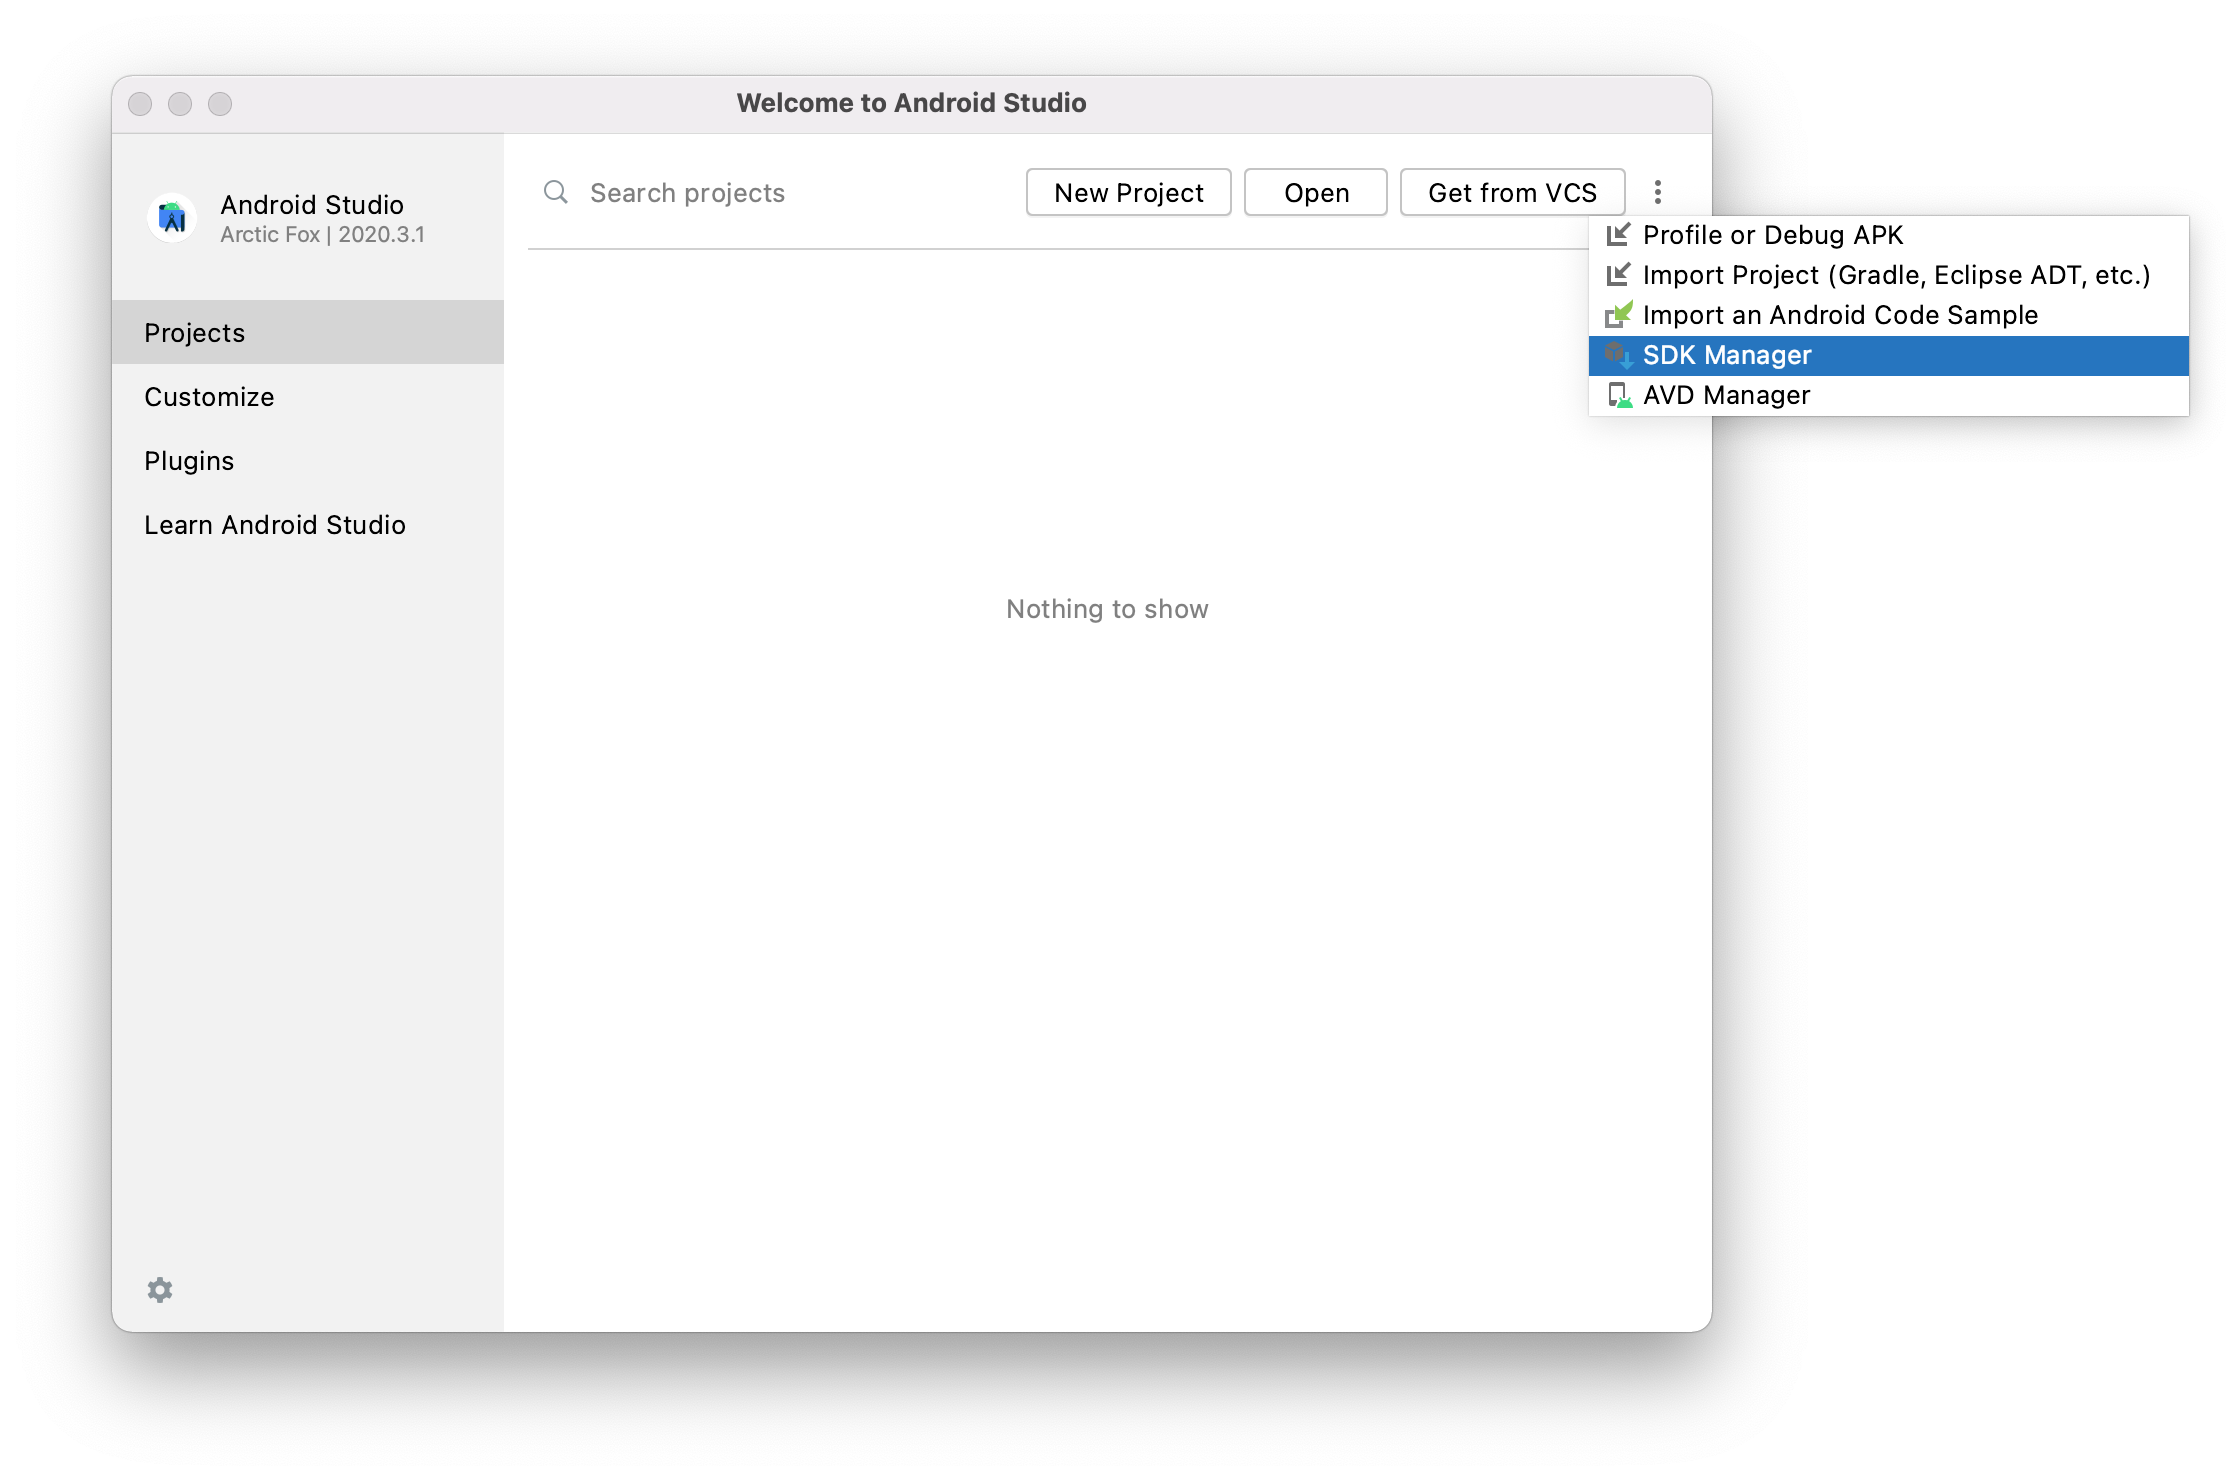Select Profile or Debug APK
This screenshot has width=2237, height=1480.
pos(1888,235)
